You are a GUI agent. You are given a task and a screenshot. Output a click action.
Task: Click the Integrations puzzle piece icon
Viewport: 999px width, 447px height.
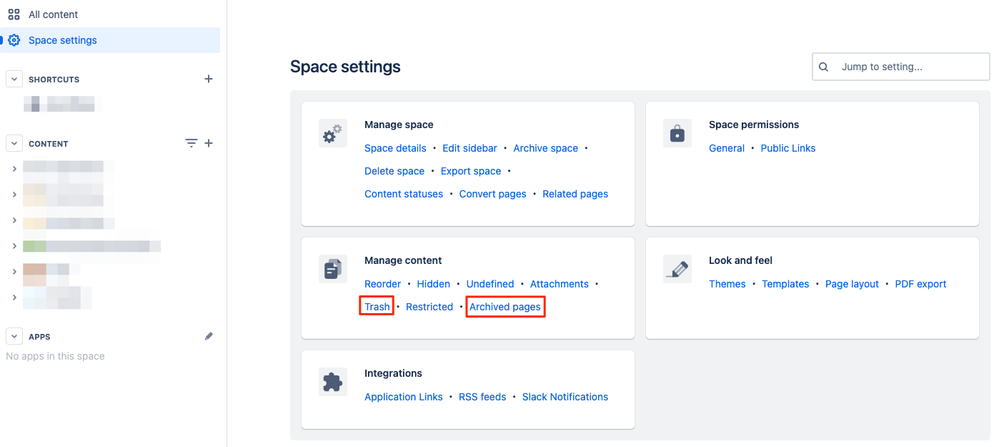click(x=333, y=382)
